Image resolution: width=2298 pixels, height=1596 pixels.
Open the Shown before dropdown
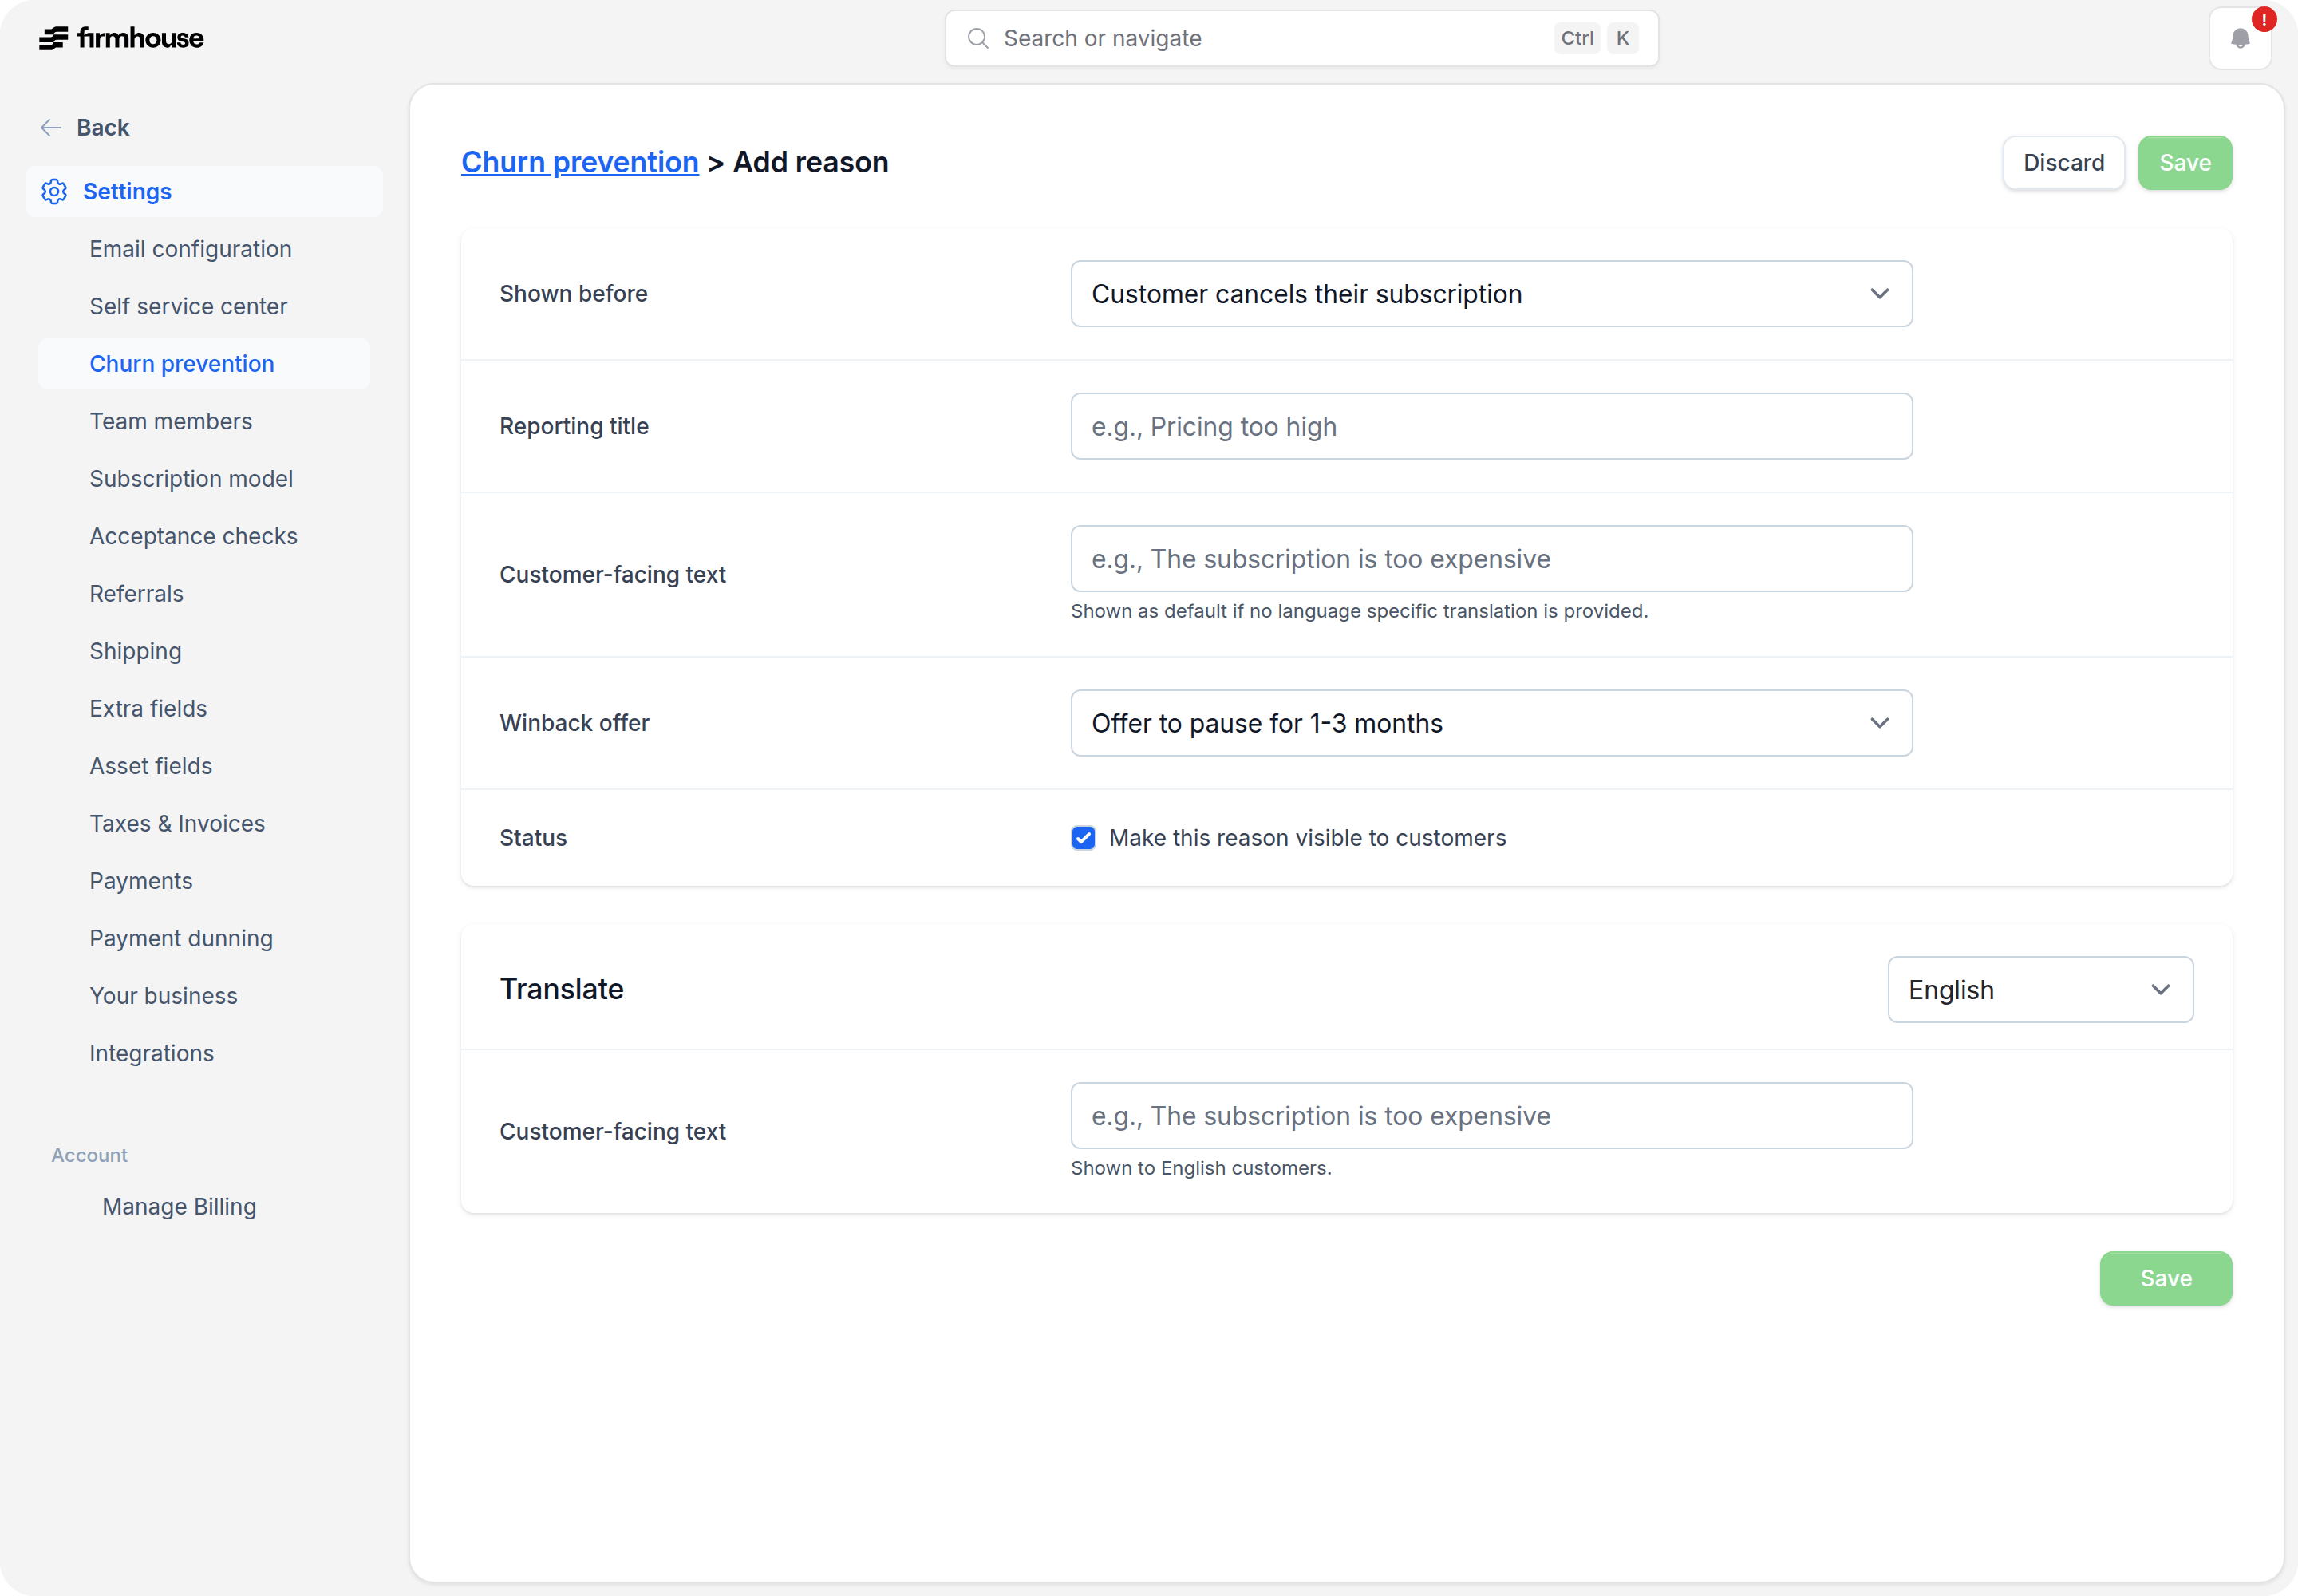tap(1491, 294)
